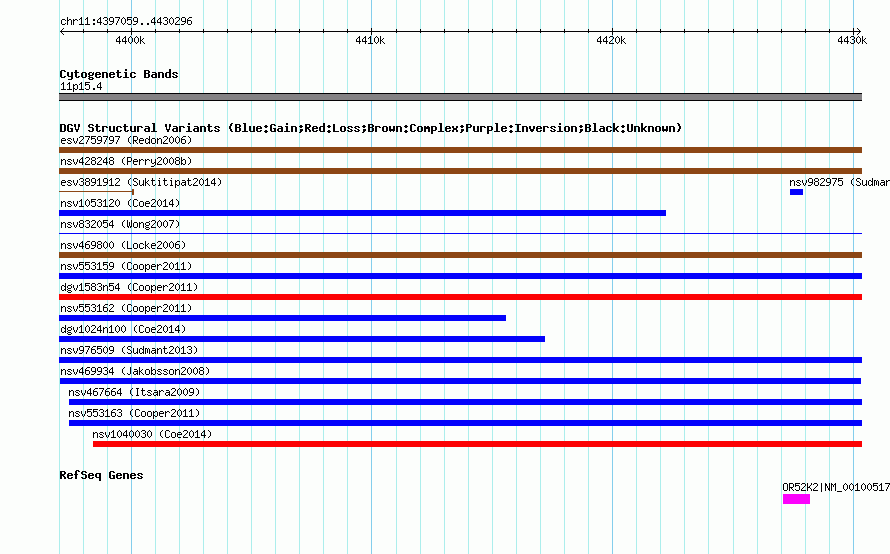This screenshot has width=890, height=554.
Task: Open the nsv467664 (Itsara2009) label
Action: pos(134,392)
